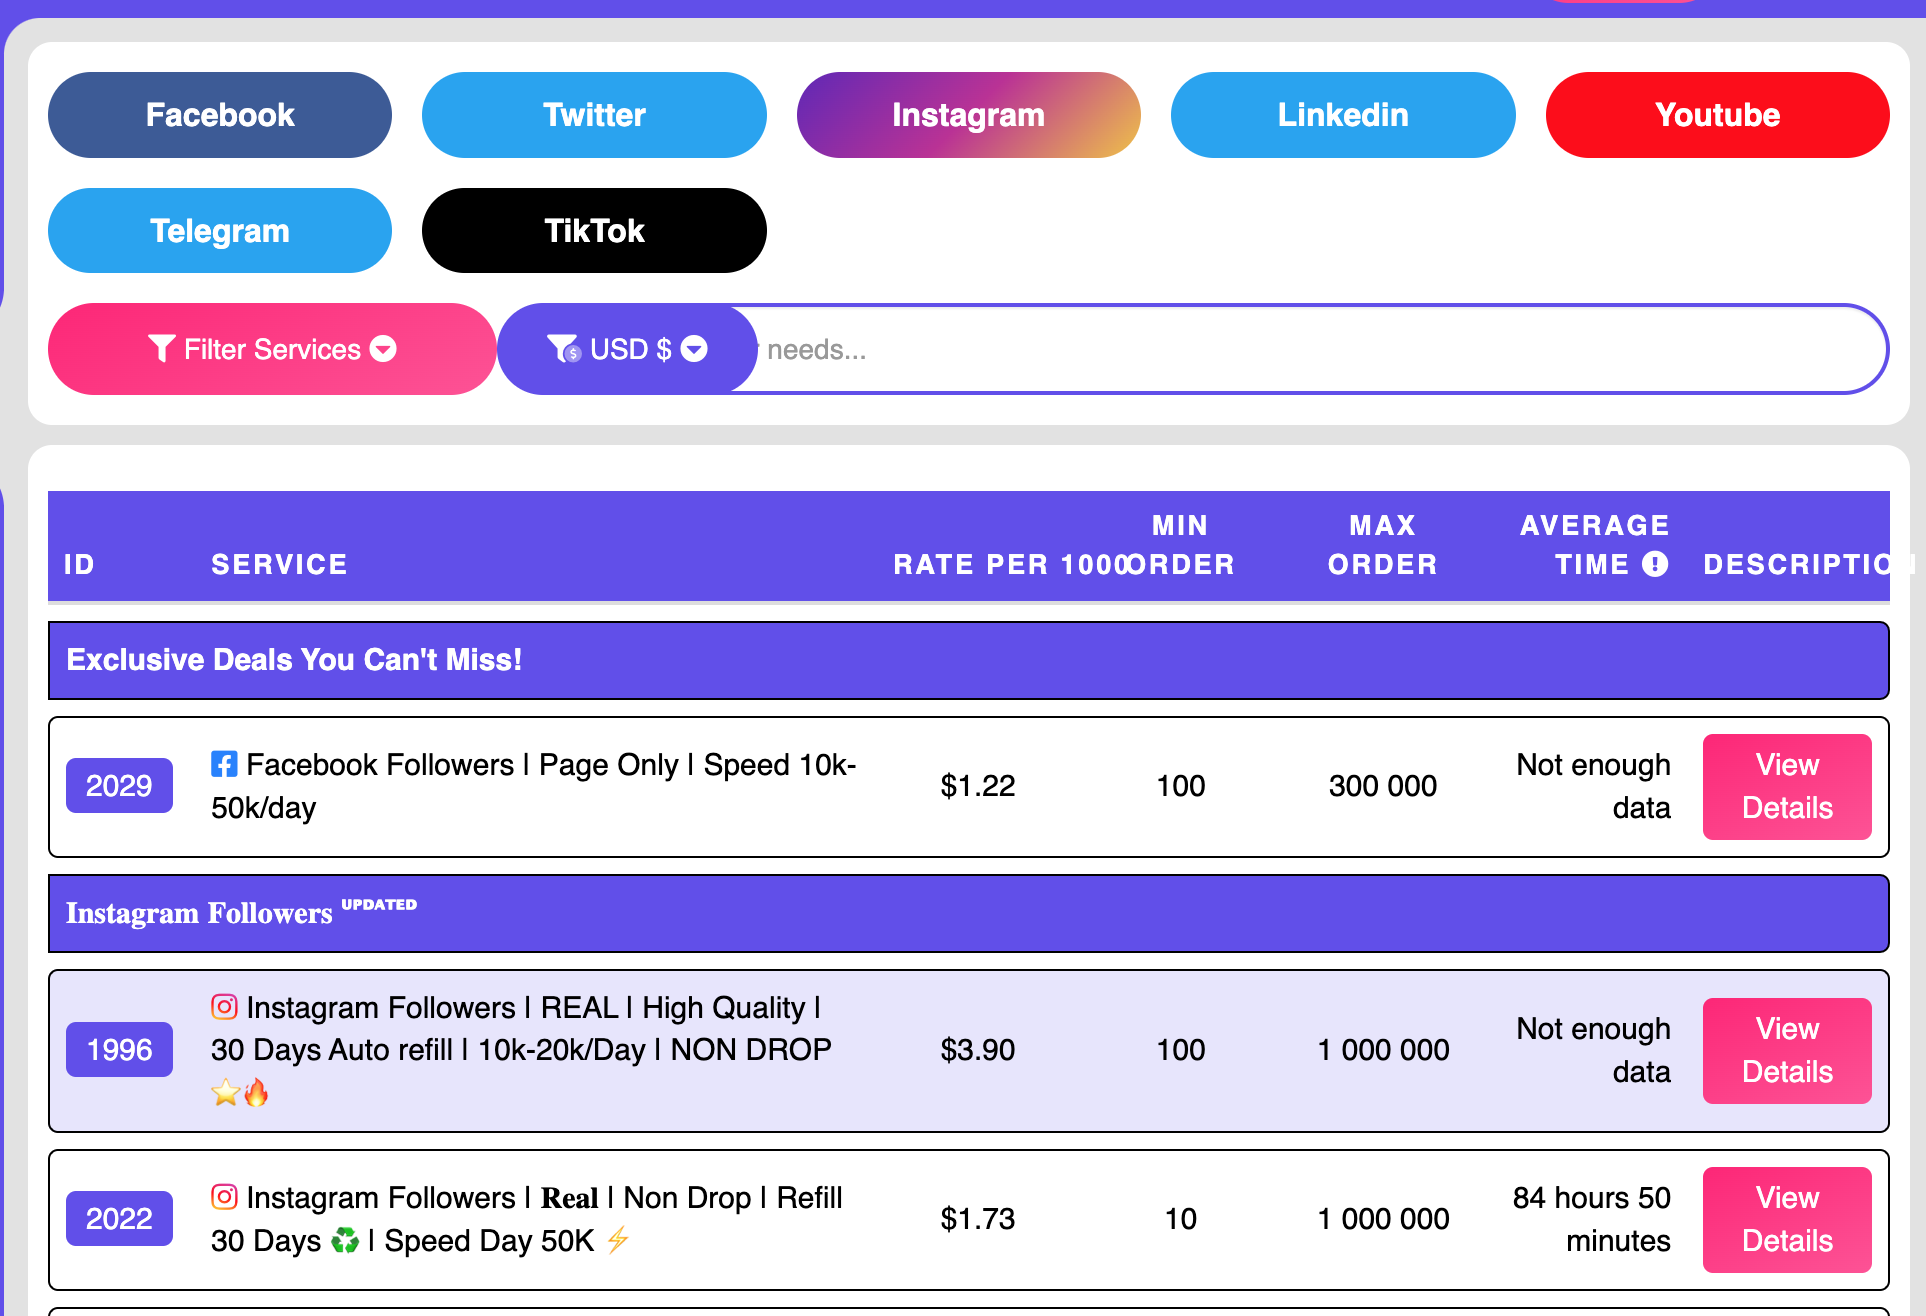The image size is (1926, 1316).
Task: Click service ID badge 2022
Action: point(119,1219)
